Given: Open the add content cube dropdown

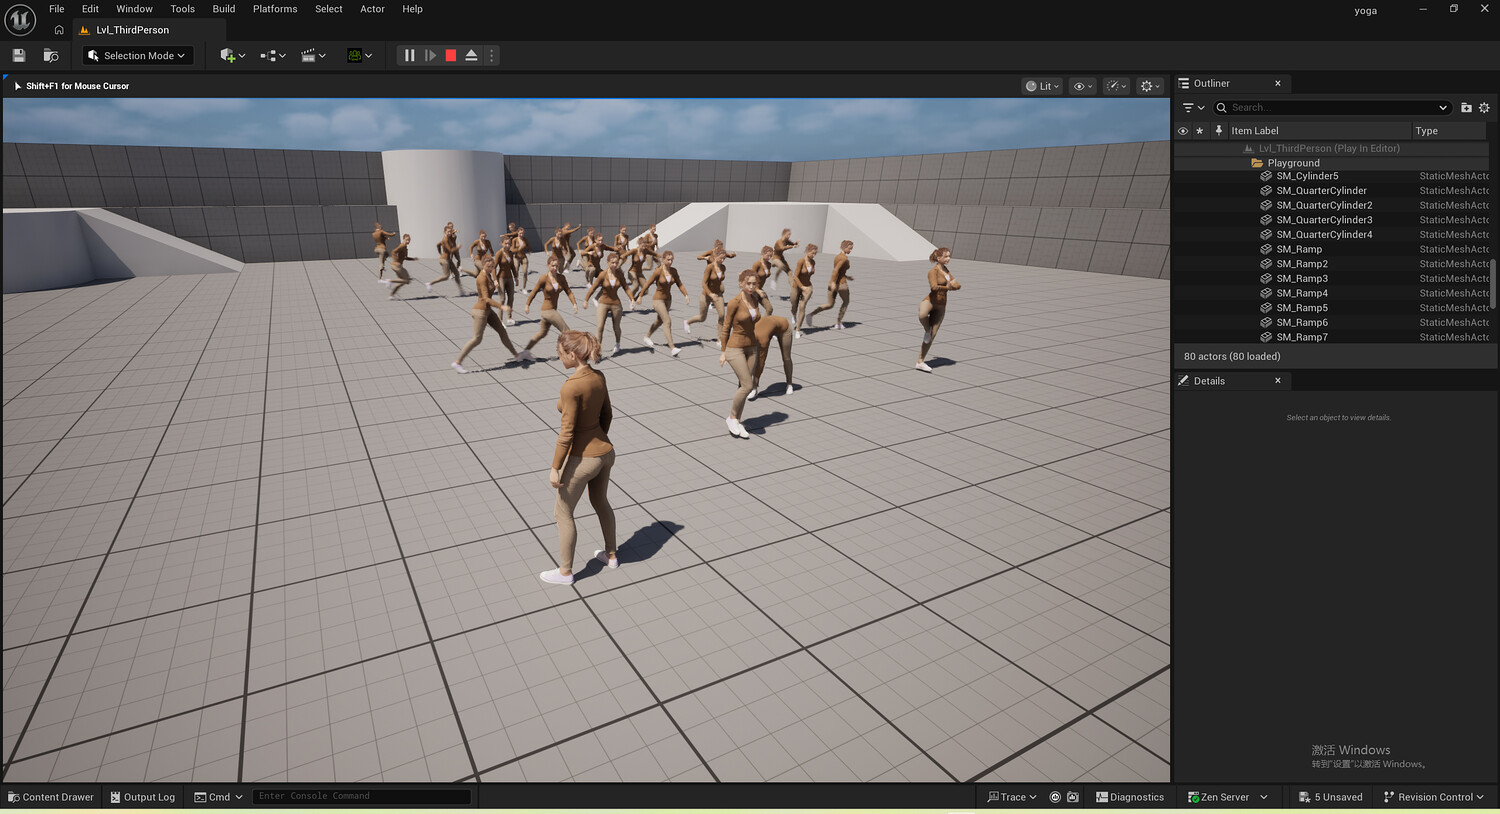Looking at the screenshot, I should [232, 56].
